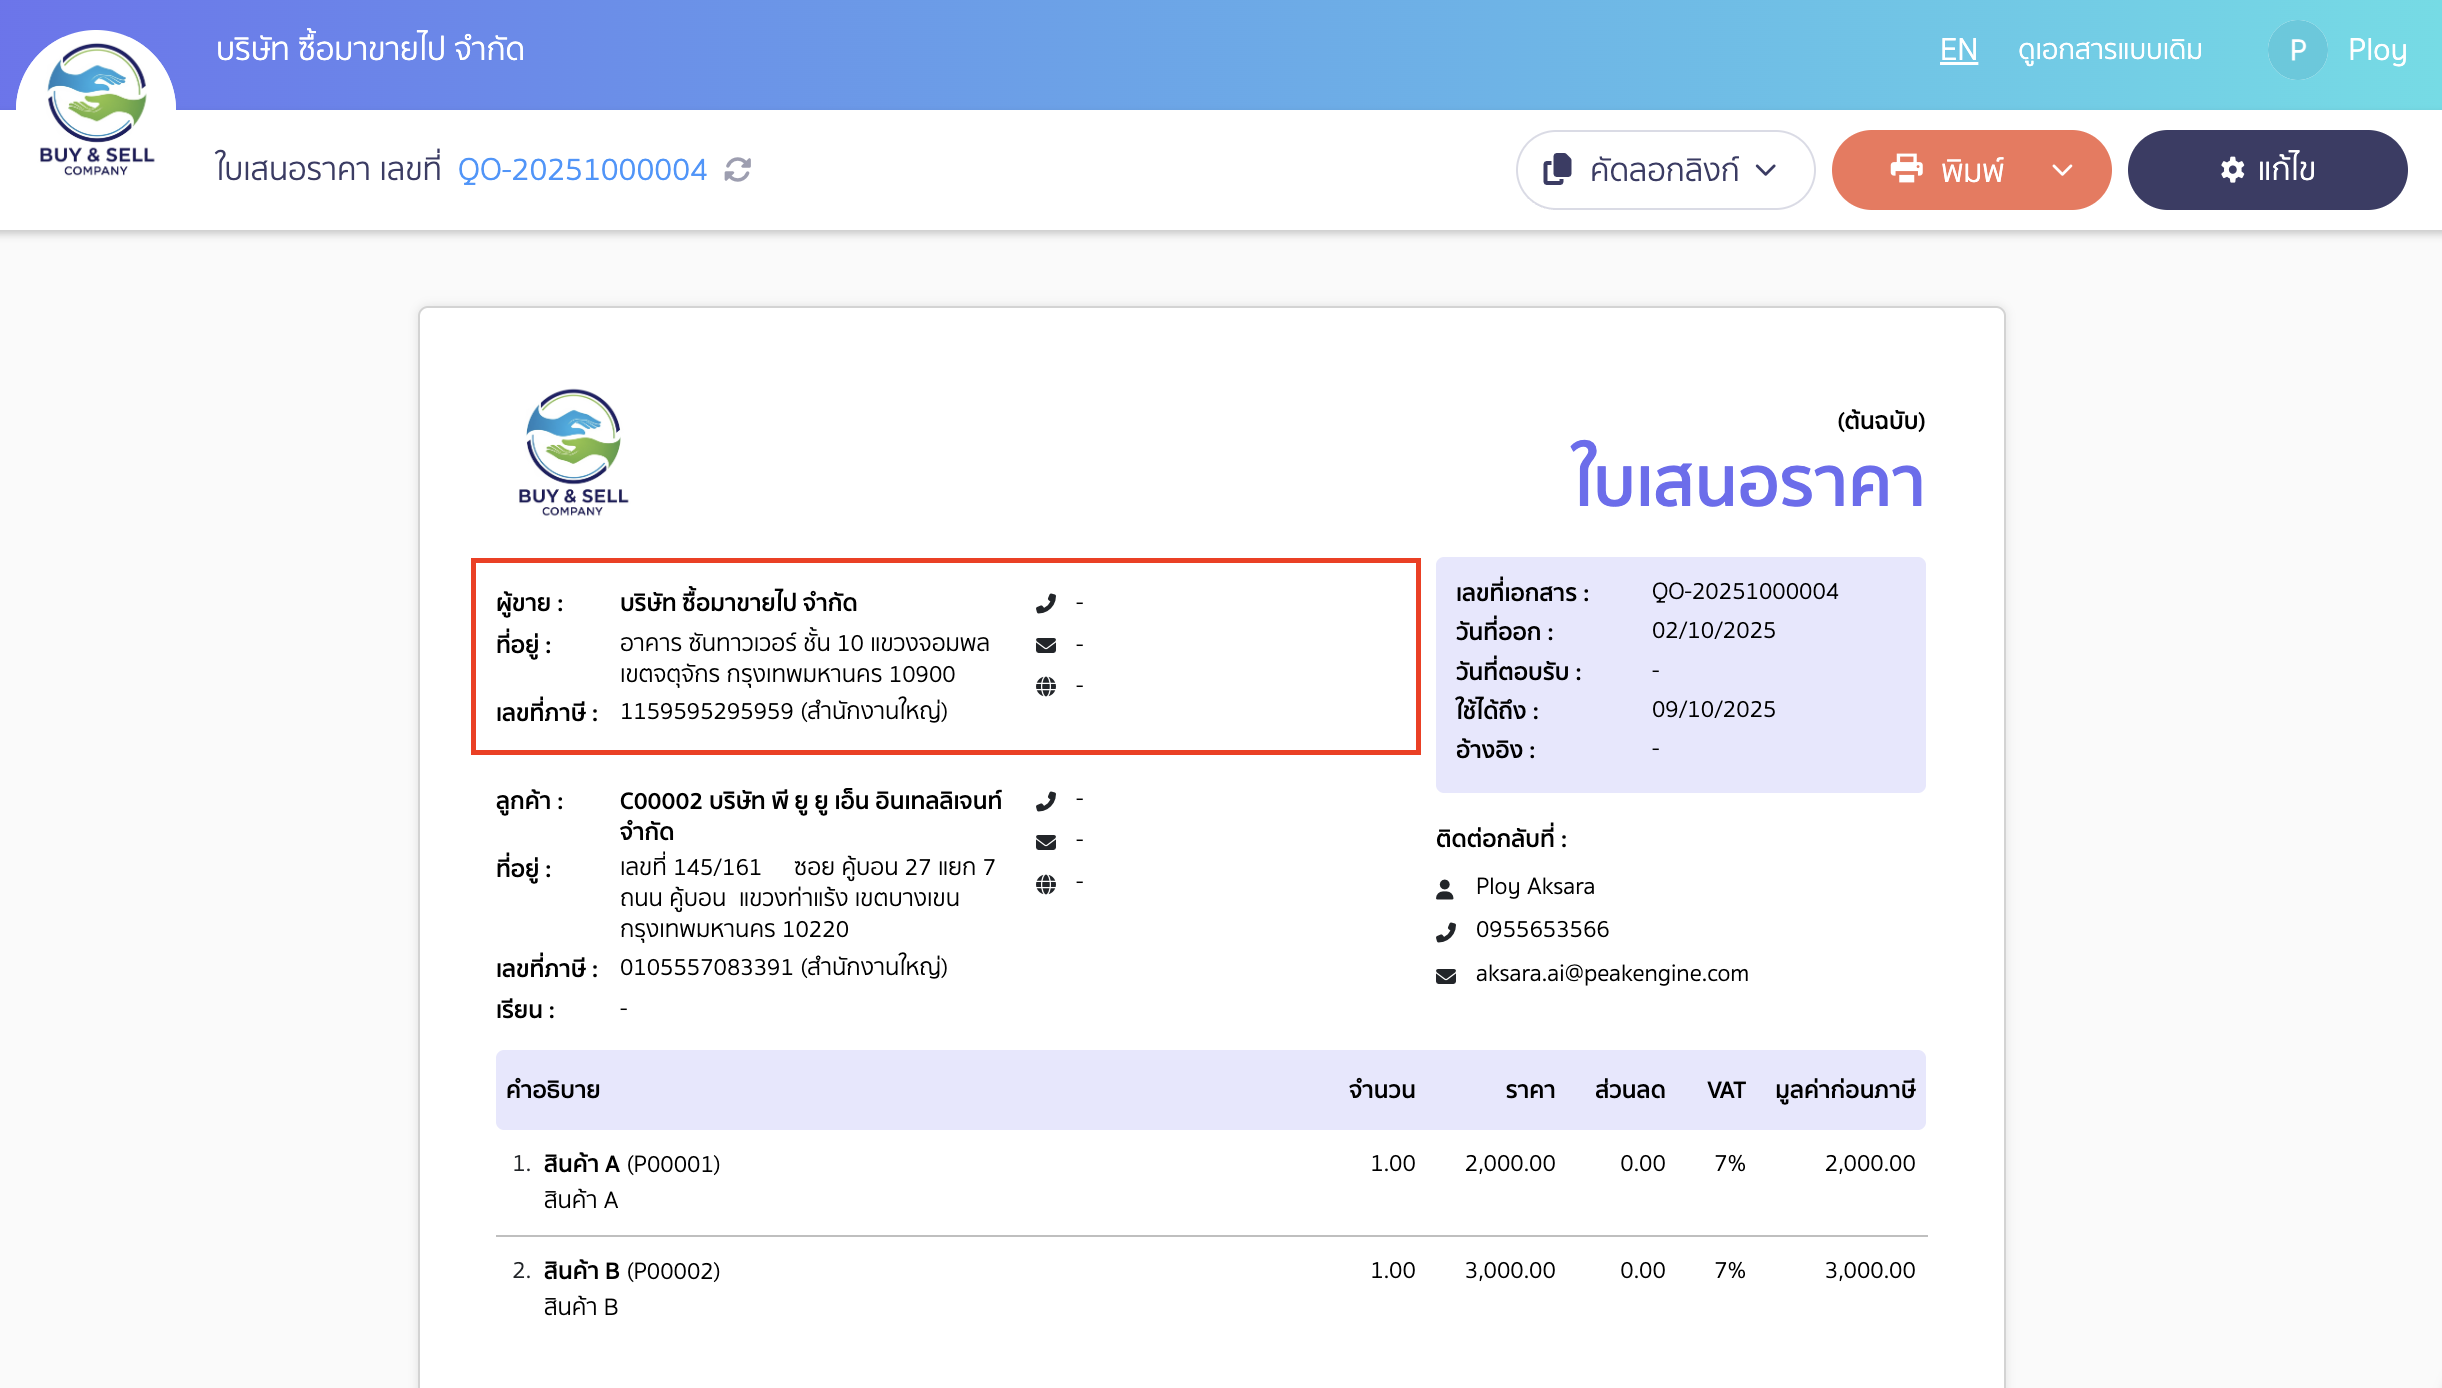
Task: Switch language to EN
Action: coord(1958,49)
